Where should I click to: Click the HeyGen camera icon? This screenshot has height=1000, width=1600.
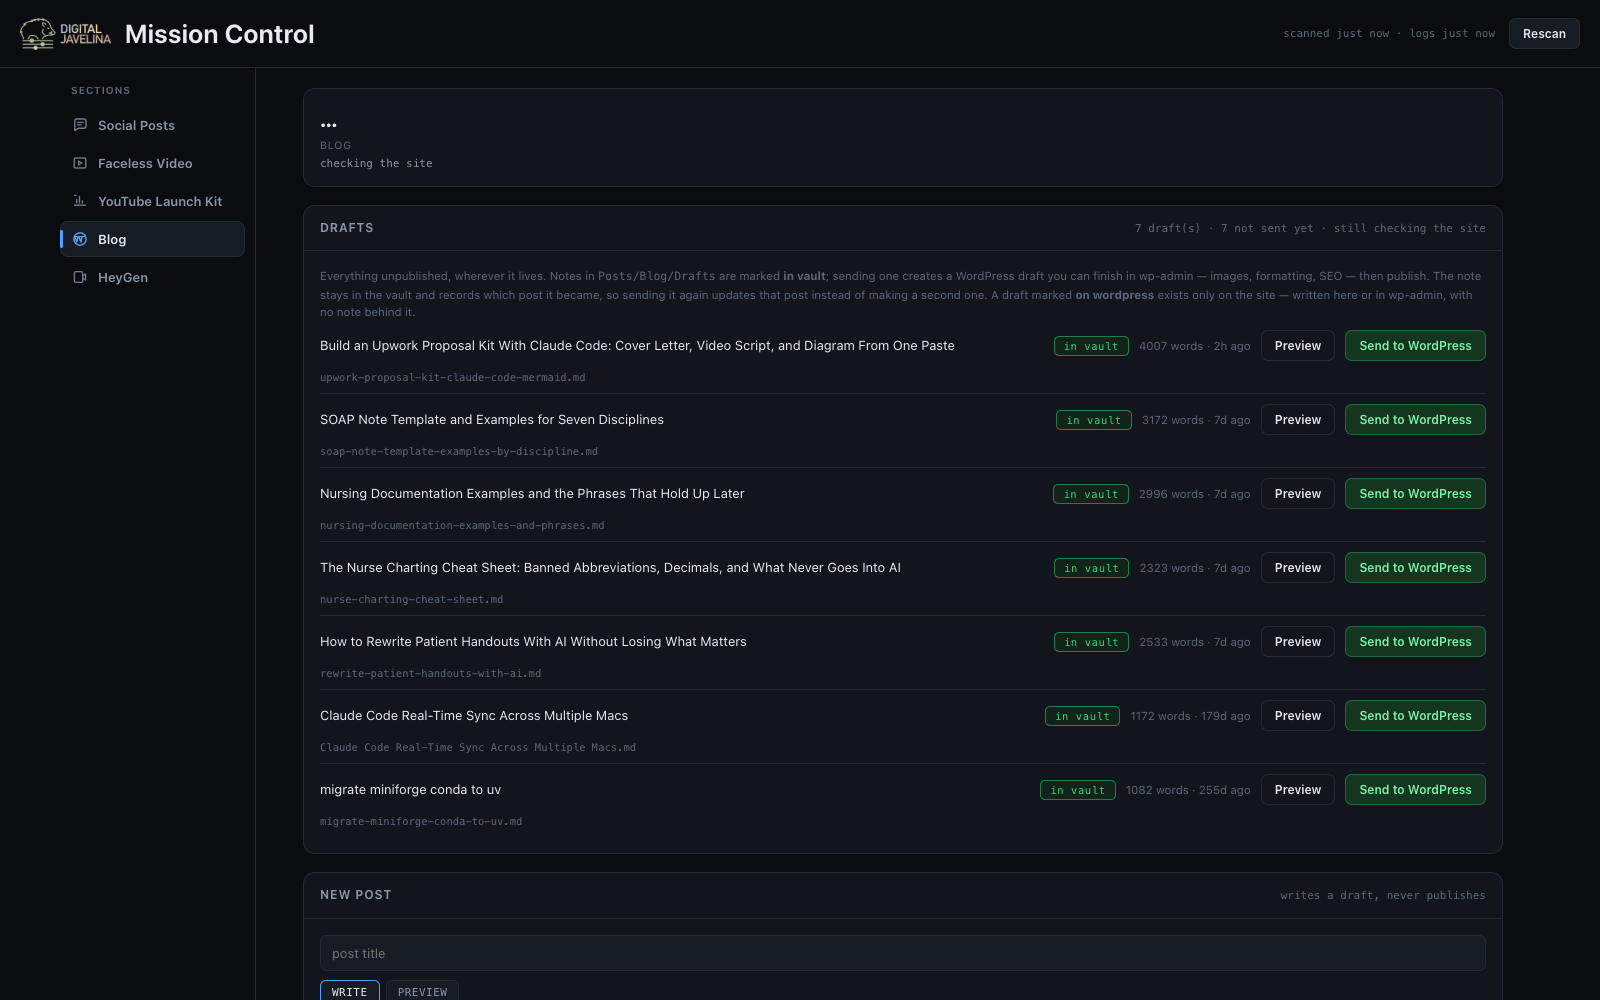tap(80, 277)
